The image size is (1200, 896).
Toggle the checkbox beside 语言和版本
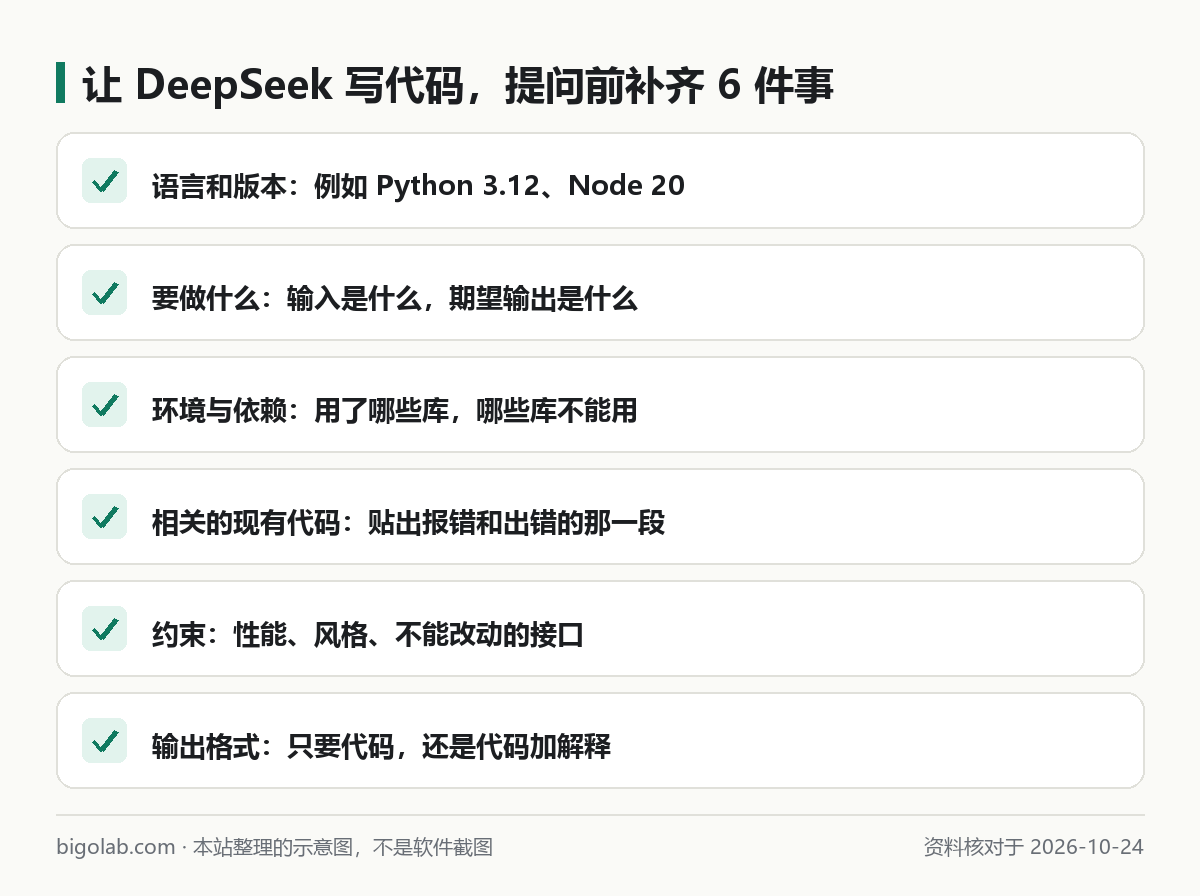point(104,181)
